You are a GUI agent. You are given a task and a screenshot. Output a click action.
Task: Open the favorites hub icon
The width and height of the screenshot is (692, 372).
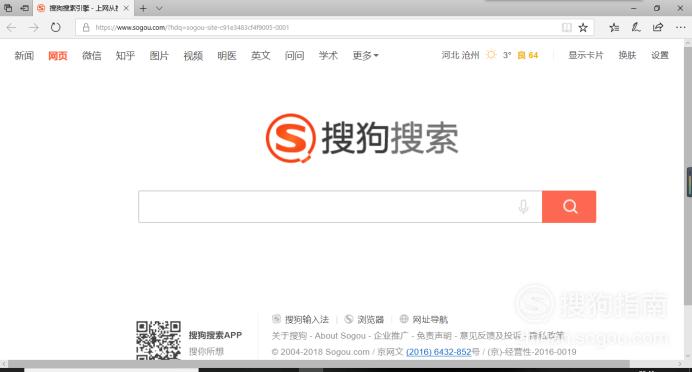[614, 27]
